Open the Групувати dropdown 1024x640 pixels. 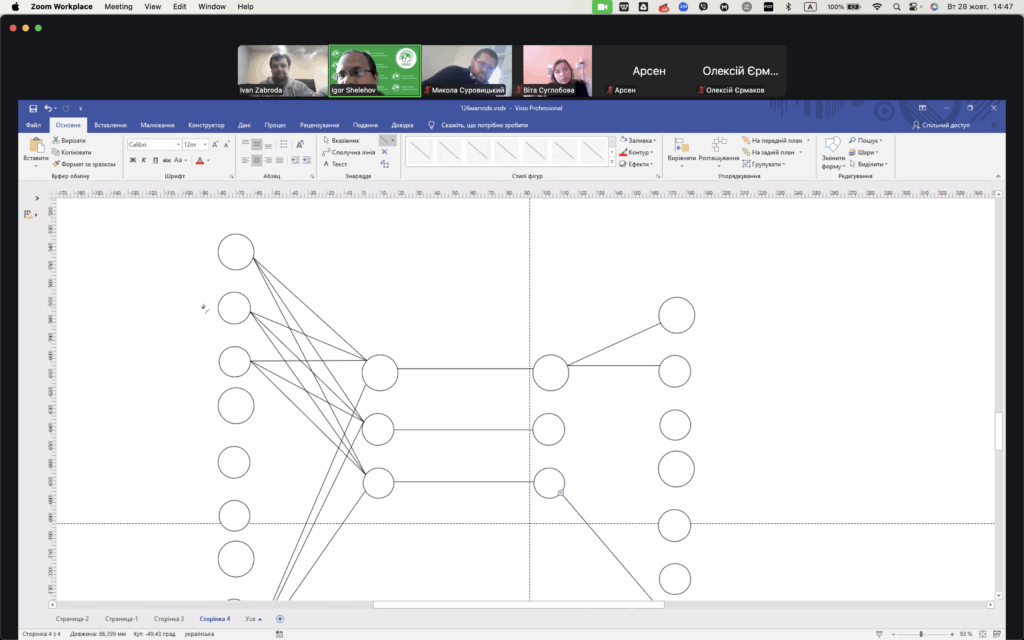pyautogui.click(x=765, y=164)
